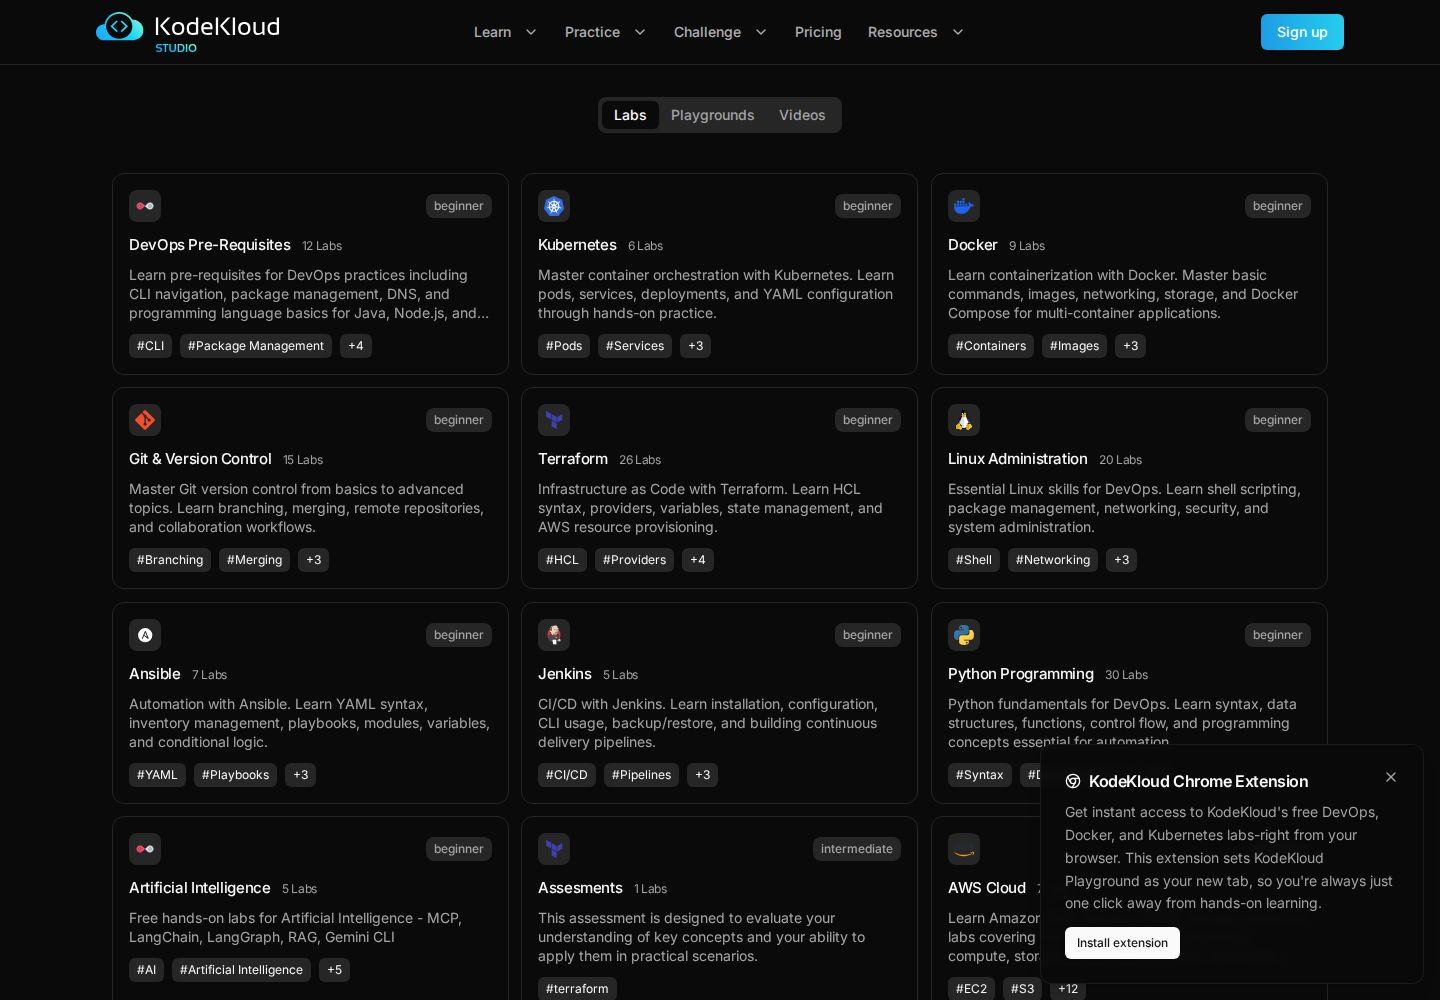The width and height of the screenshot is (1440, 1000).
Task: Click the #Services tag
Action: click(635, 346)
